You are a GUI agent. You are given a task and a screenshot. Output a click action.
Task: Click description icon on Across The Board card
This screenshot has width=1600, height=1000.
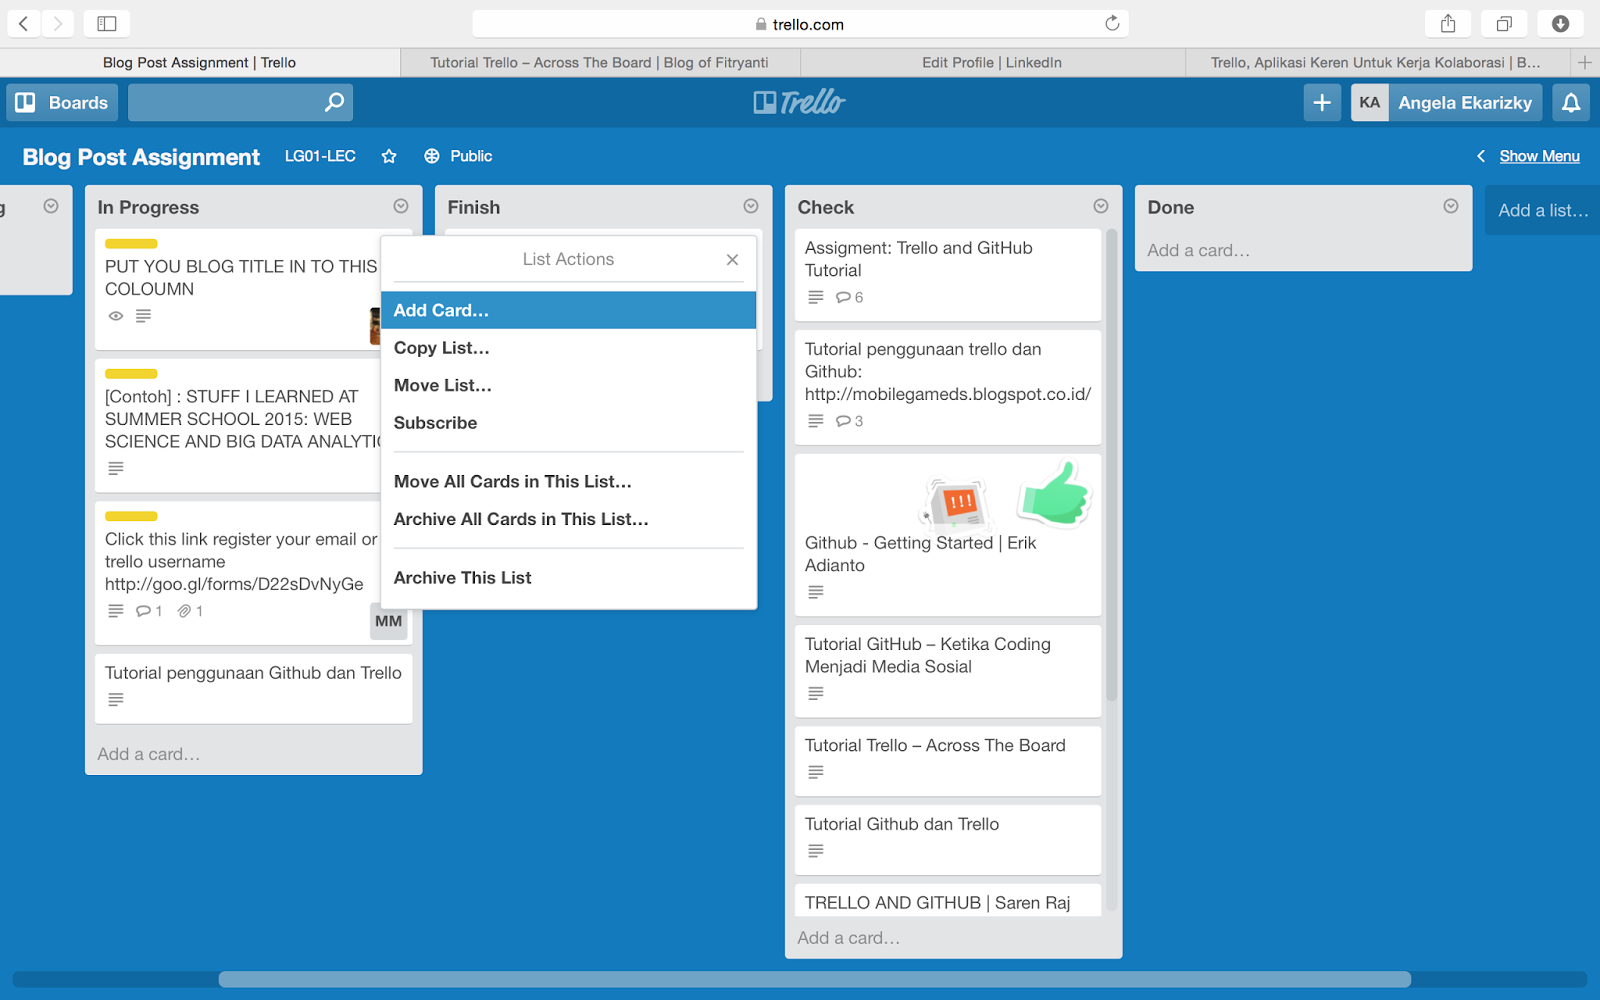click(816, 772)
